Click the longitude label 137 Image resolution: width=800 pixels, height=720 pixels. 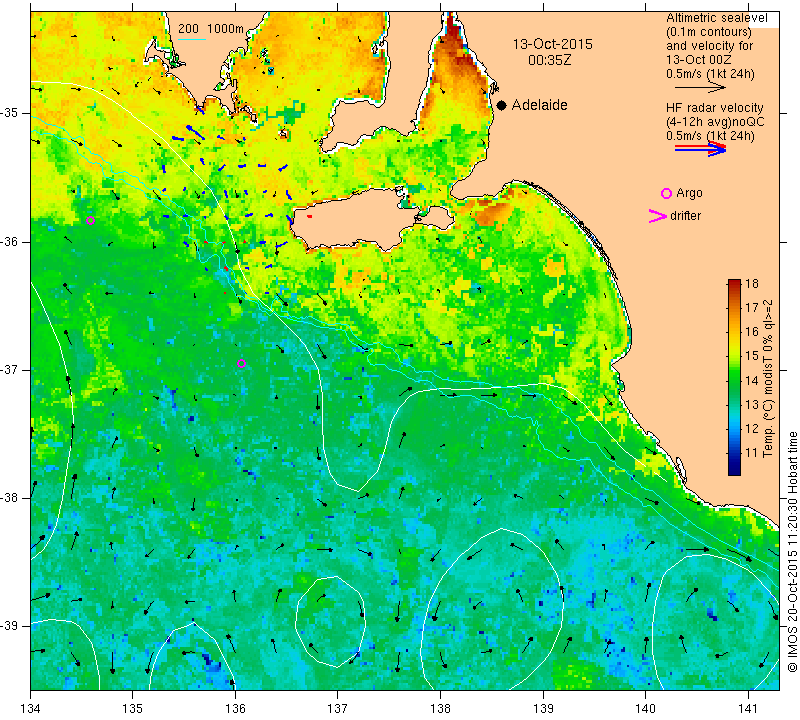[x=337, y=708]
